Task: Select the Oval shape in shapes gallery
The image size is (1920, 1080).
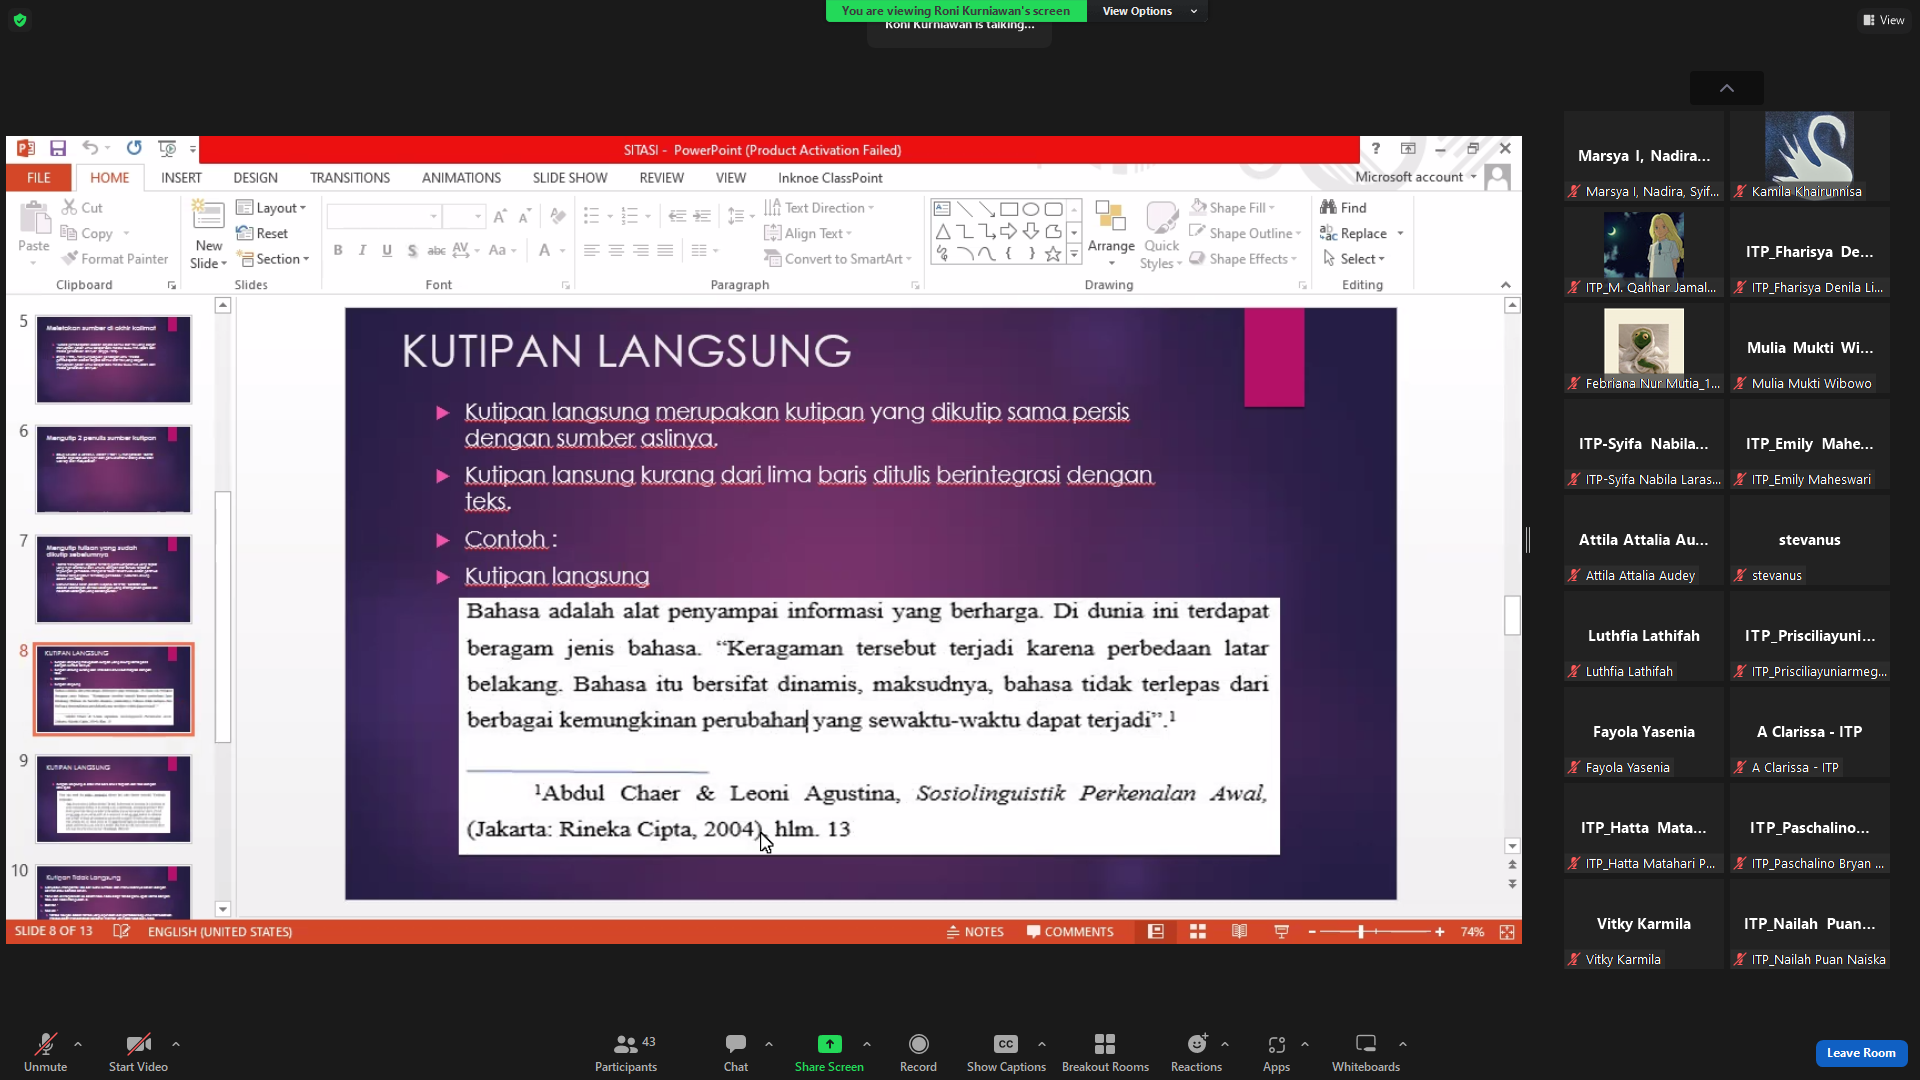Action: point(1031,209)
